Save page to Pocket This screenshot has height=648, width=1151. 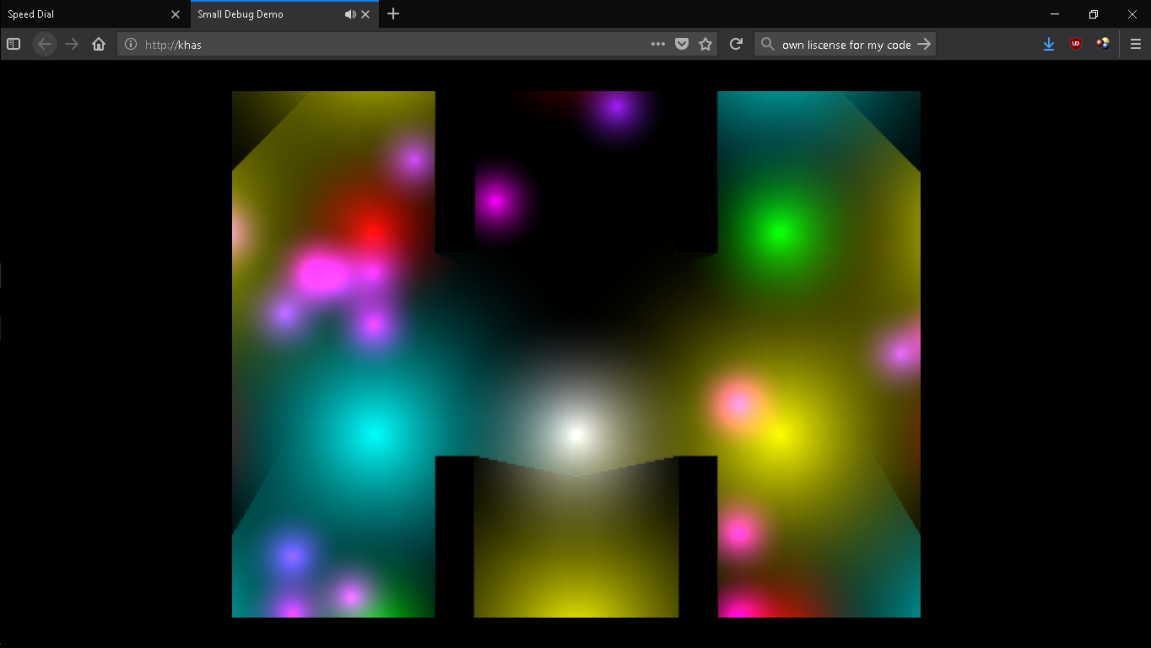(682, 44)
